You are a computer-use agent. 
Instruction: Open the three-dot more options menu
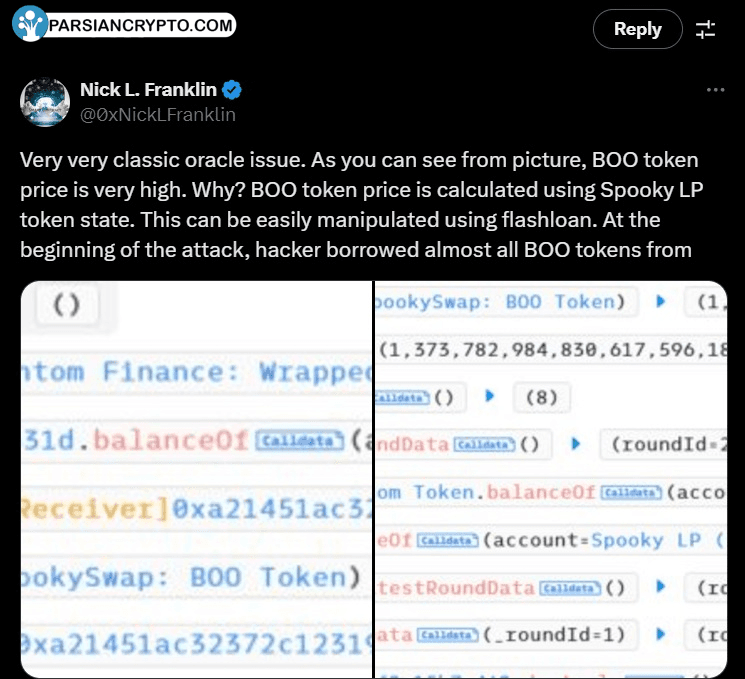pyautogui.click(x=715, y=90)
